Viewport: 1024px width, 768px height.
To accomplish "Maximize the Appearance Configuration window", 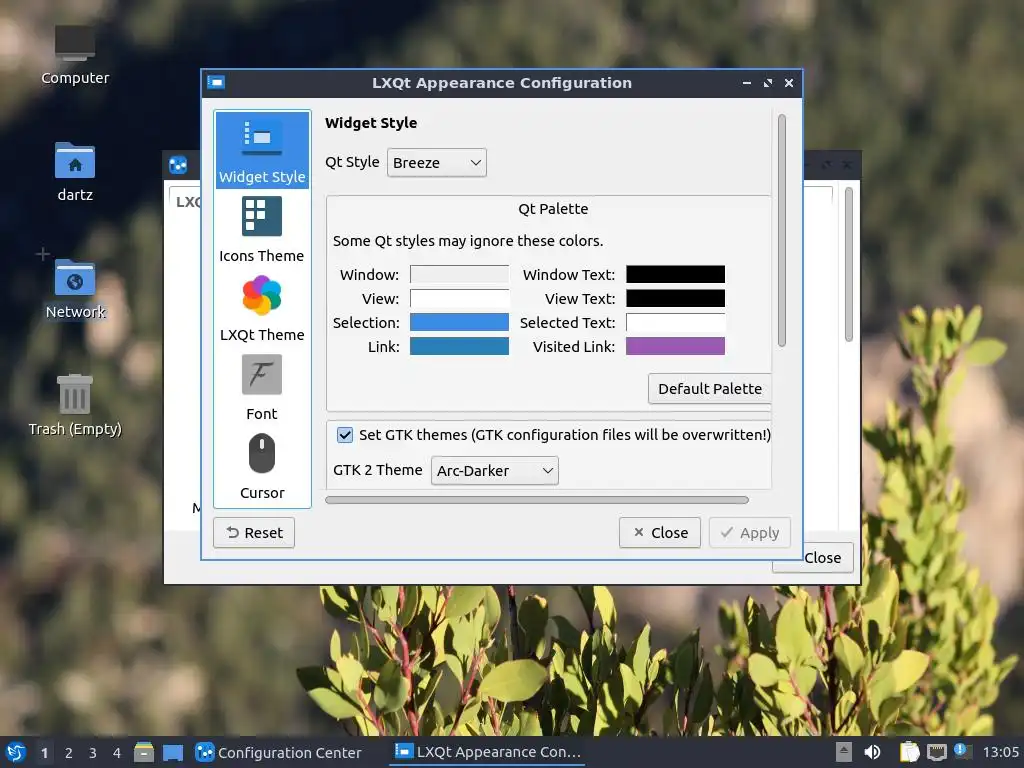I will pos(768,83).
